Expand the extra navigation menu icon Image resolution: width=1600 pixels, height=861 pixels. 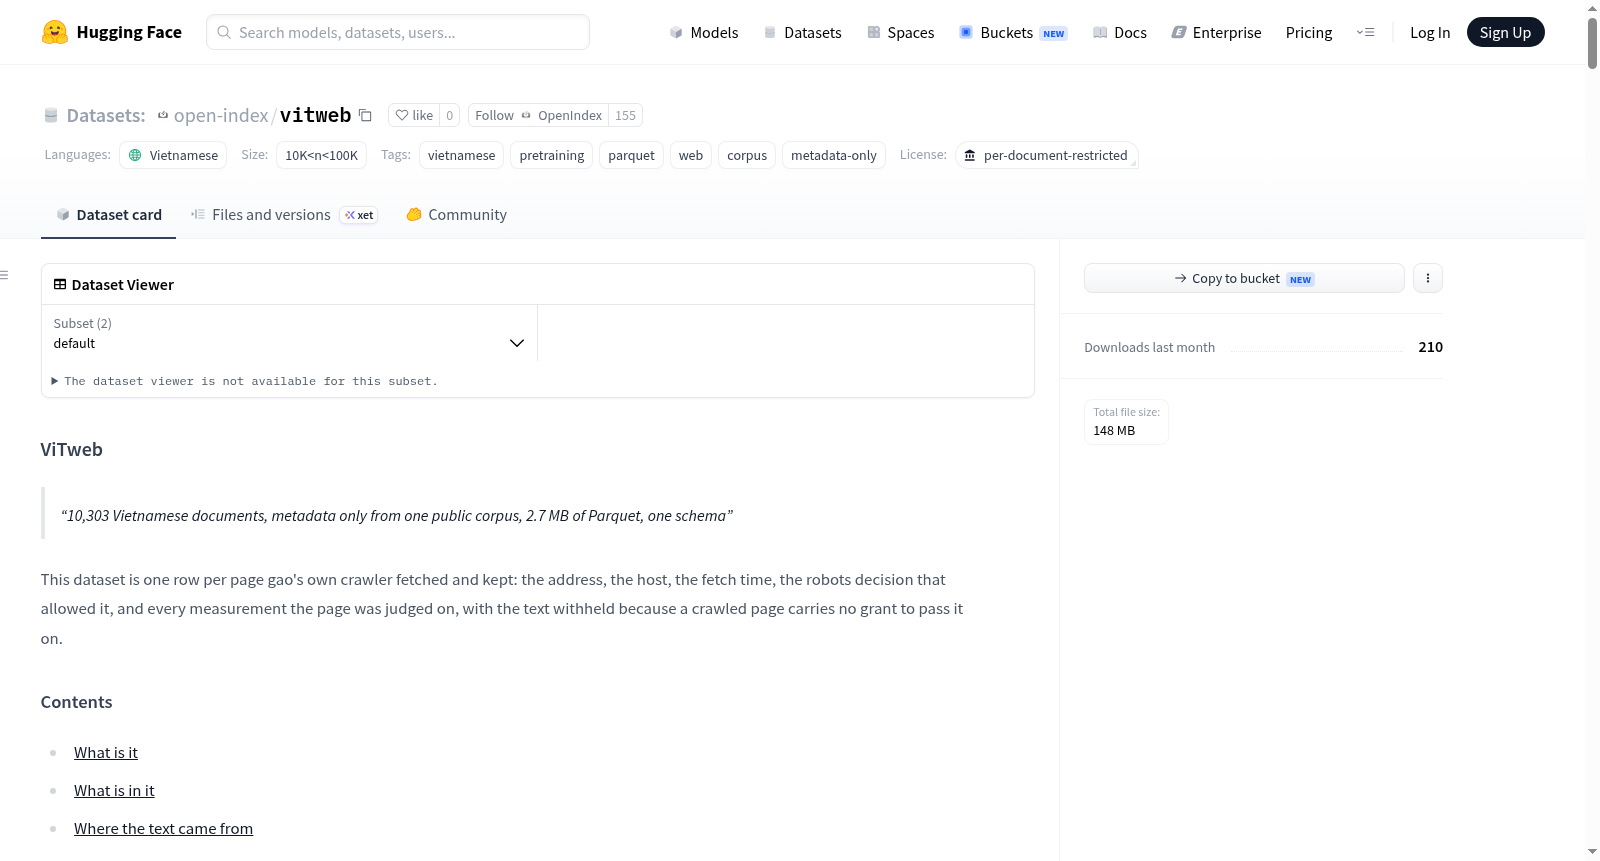(1365, 32)
